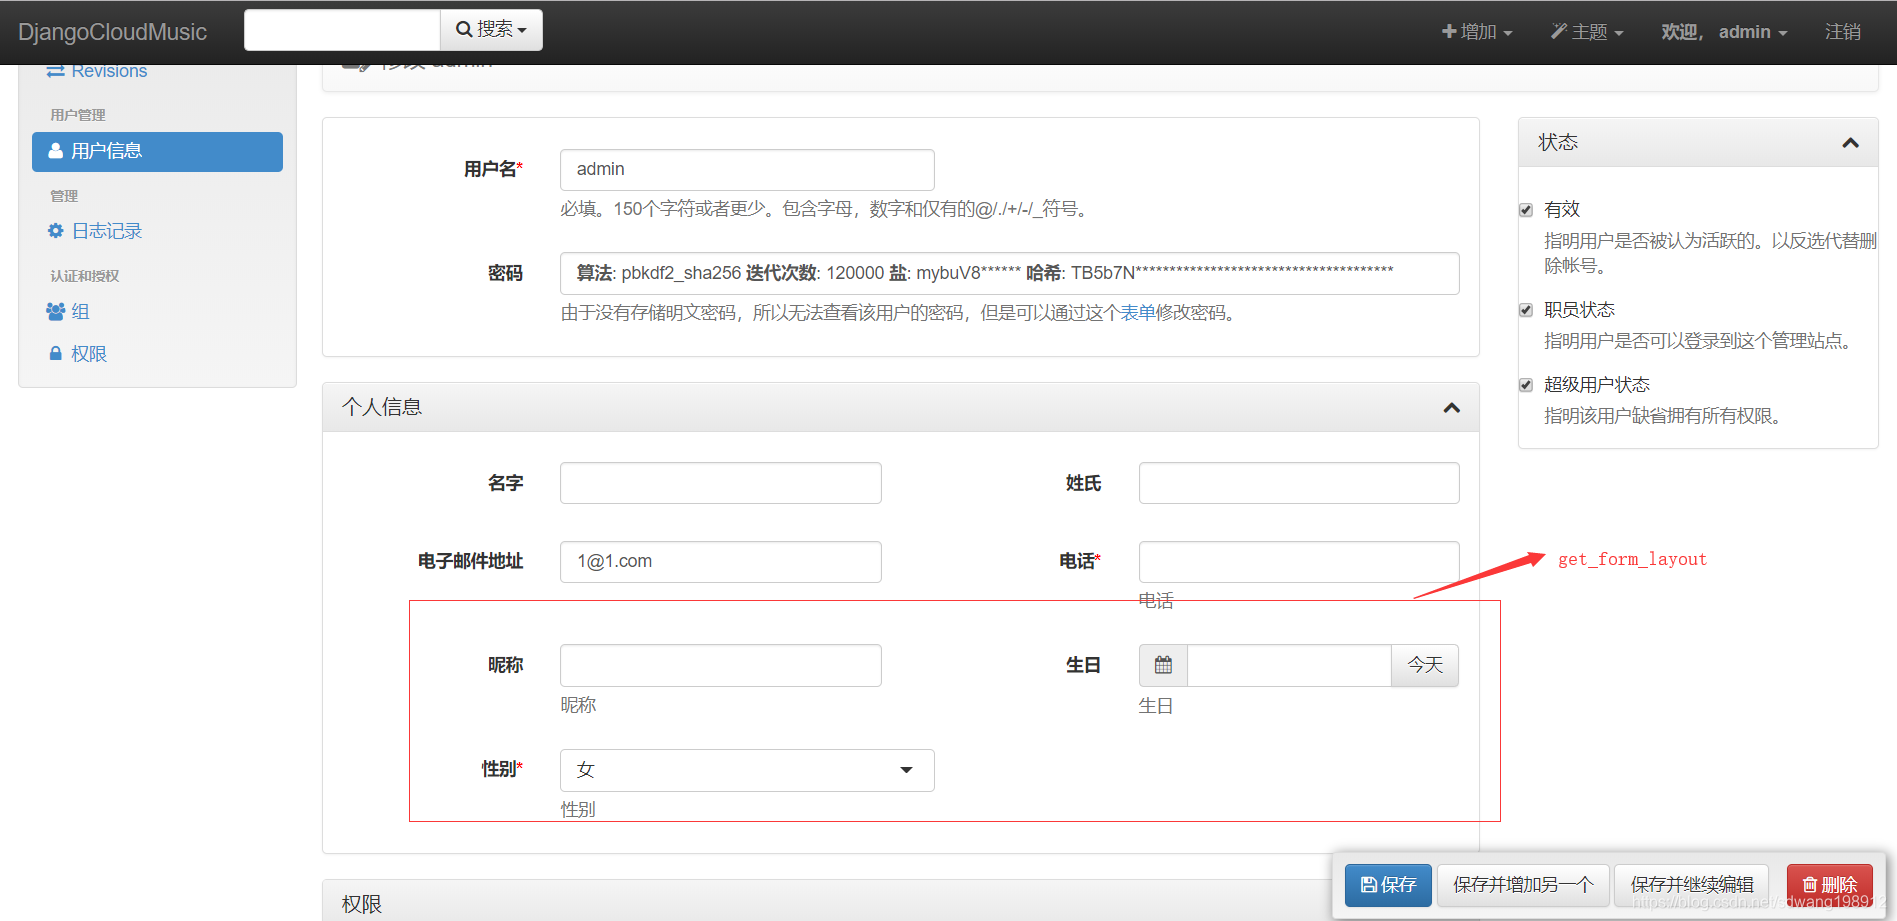Focus the top navbar search field

tap(342, 30)
